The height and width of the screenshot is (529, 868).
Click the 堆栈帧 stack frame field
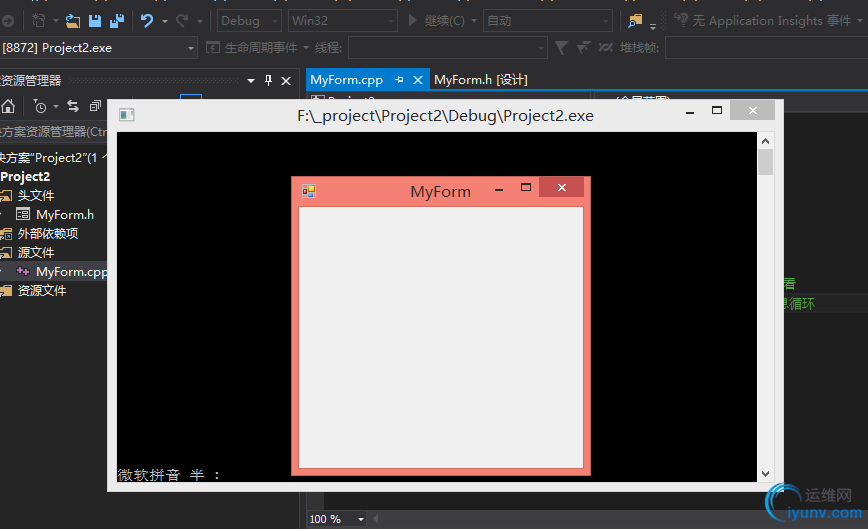click(x=767, y=48)
